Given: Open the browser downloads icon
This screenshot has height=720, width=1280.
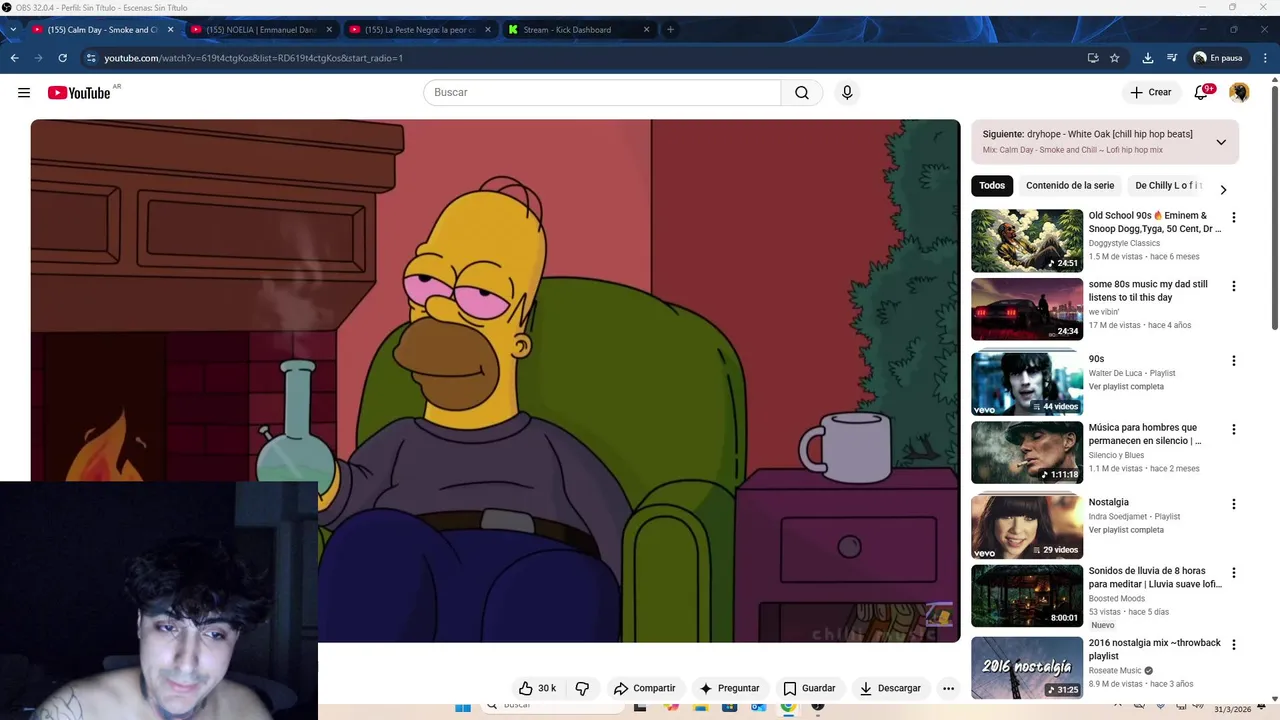Looking at the screenshot, I should click(x=1148, y=58).
